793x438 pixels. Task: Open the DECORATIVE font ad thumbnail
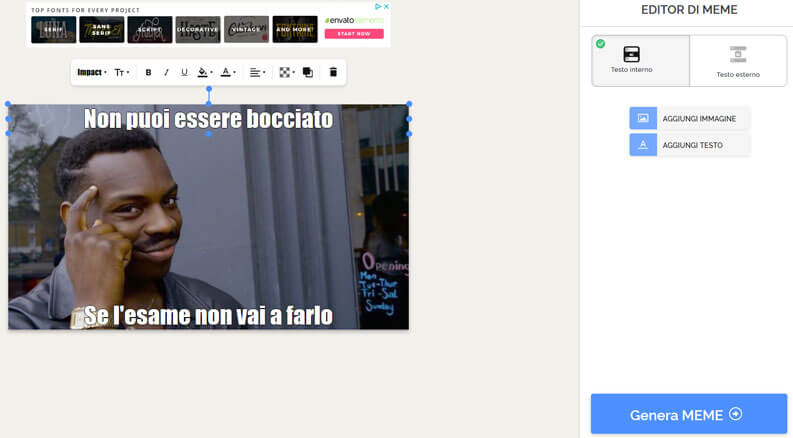tap(198, 29)
